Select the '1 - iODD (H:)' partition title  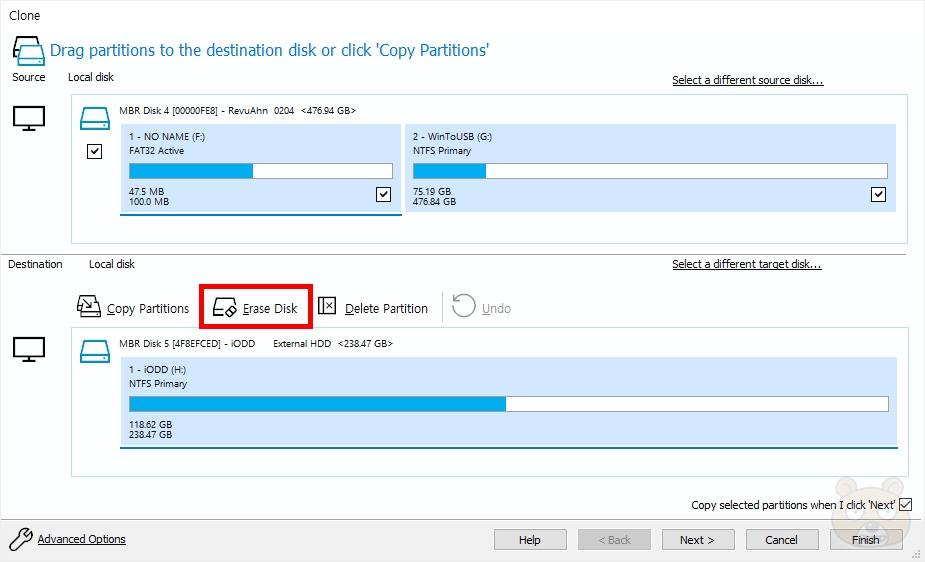click(x=158, y=370)
